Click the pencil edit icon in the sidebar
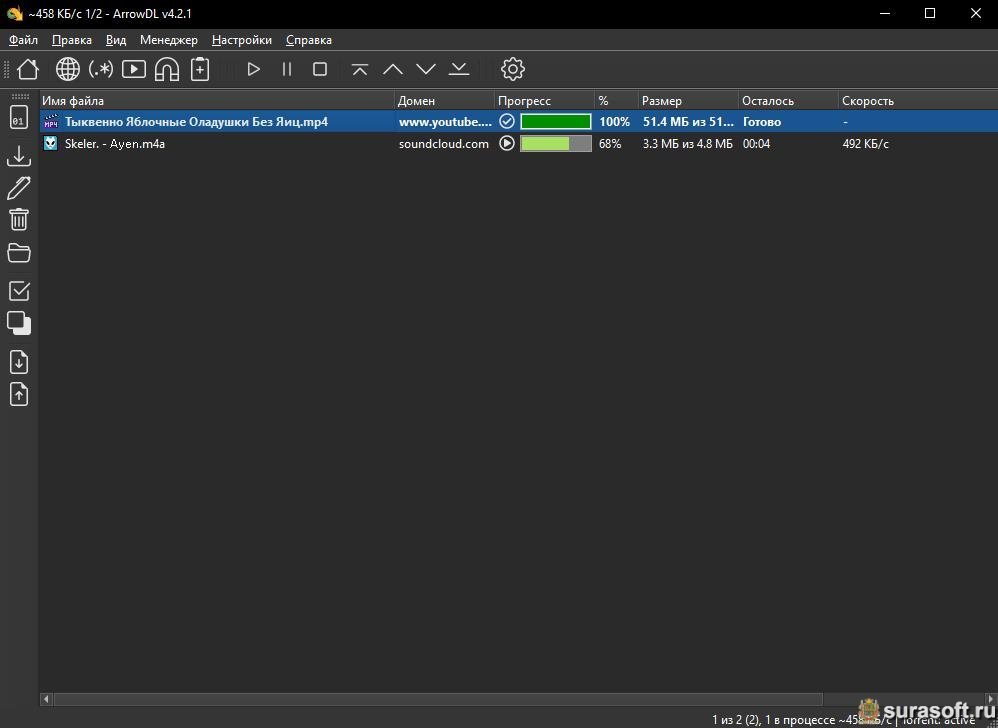The height and width of the screenshot is (728, 998). [19, 188]
